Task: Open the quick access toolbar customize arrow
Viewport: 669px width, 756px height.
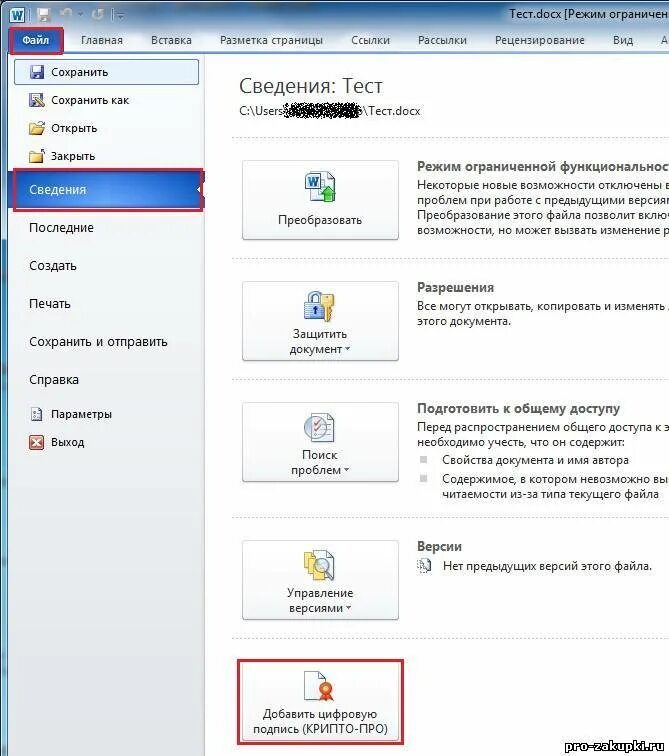Action: click(119, 16)
